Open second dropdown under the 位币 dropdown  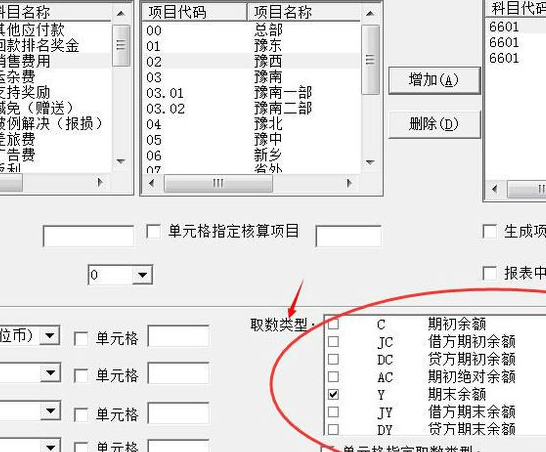pos(50,373)
